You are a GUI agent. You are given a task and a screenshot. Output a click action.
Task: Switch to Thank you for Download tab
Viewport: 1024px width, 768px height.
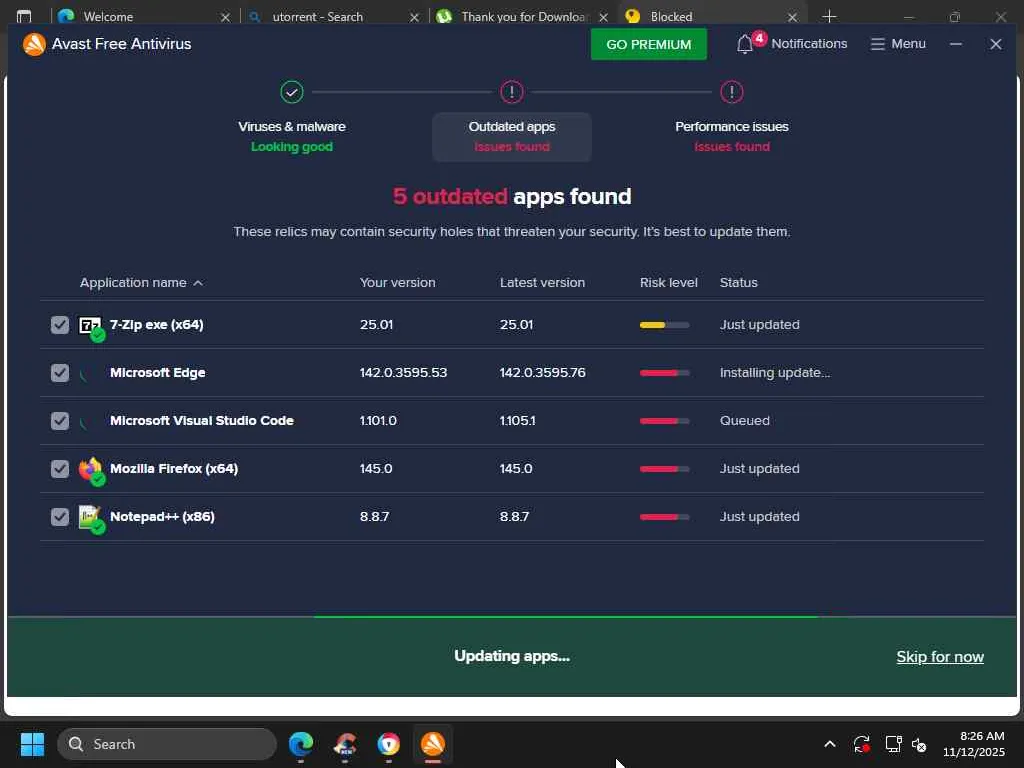pos(520,16)
